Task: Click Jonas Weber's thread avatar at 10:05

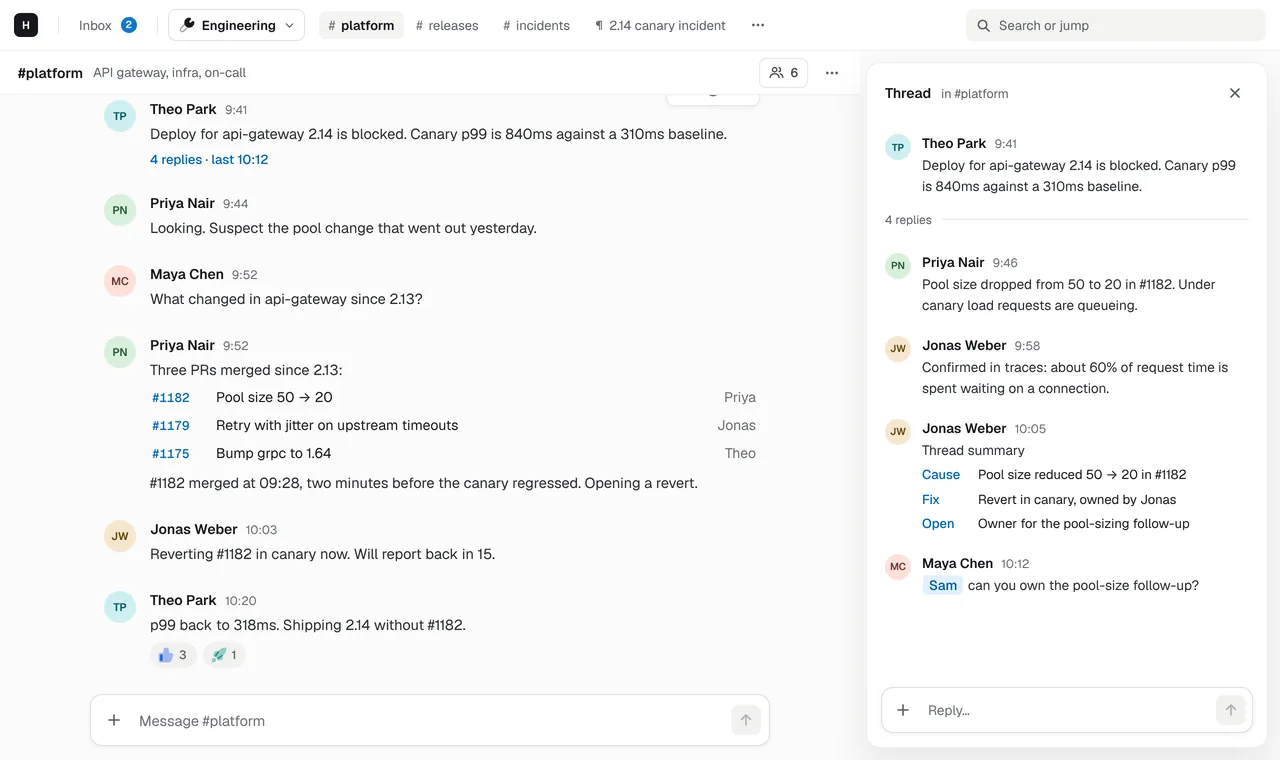Action: click(898, 431)
